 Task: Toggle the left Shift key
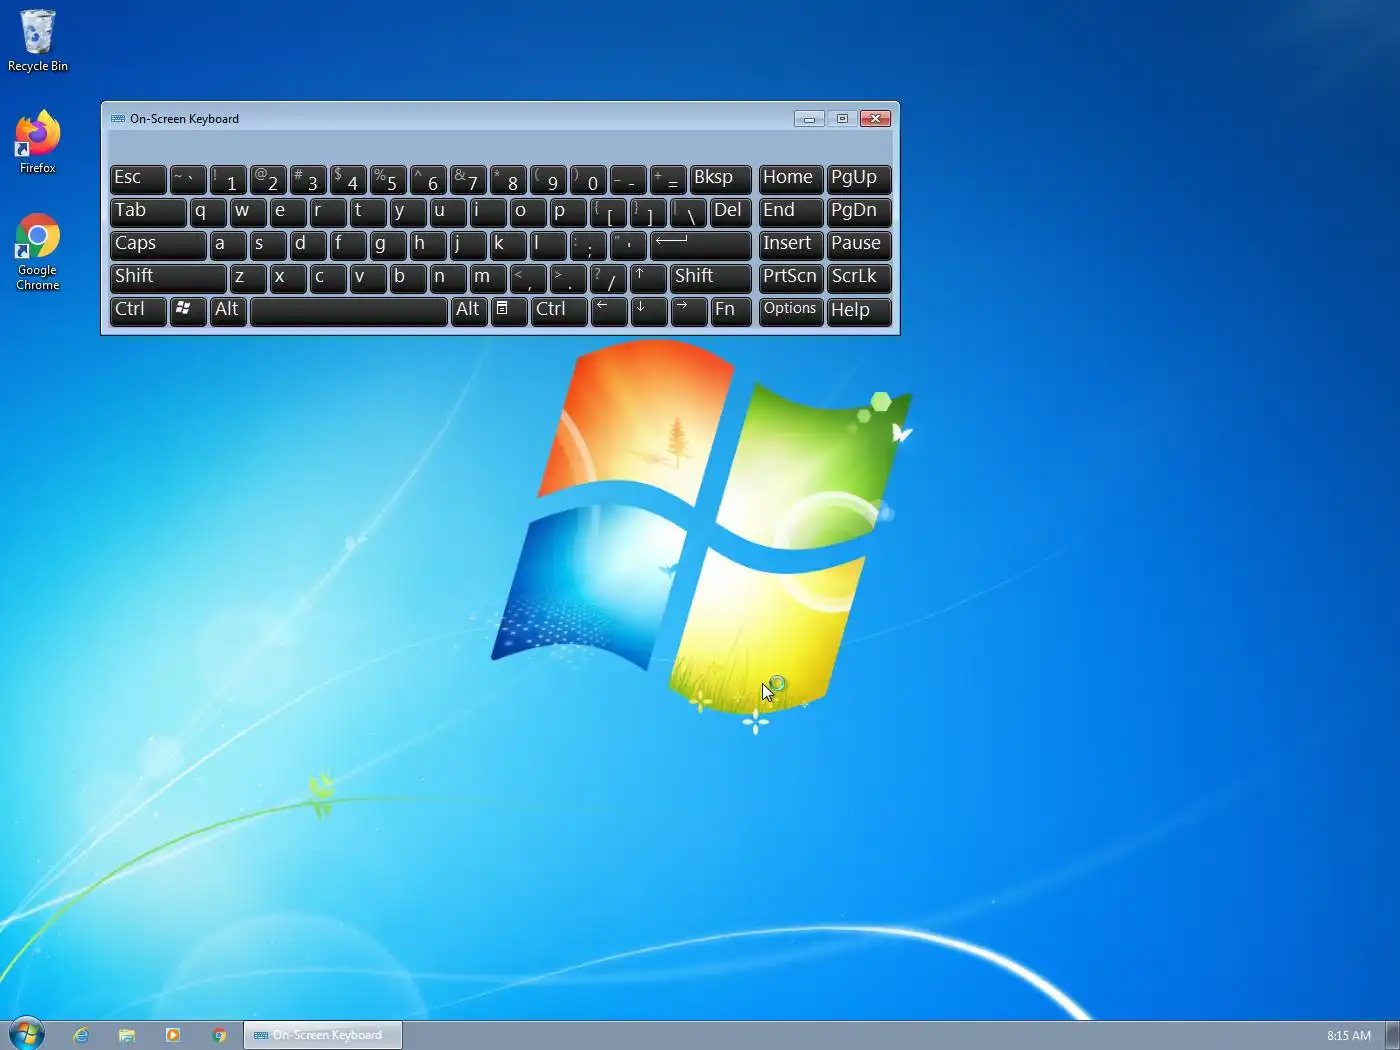tap(168, 278)
